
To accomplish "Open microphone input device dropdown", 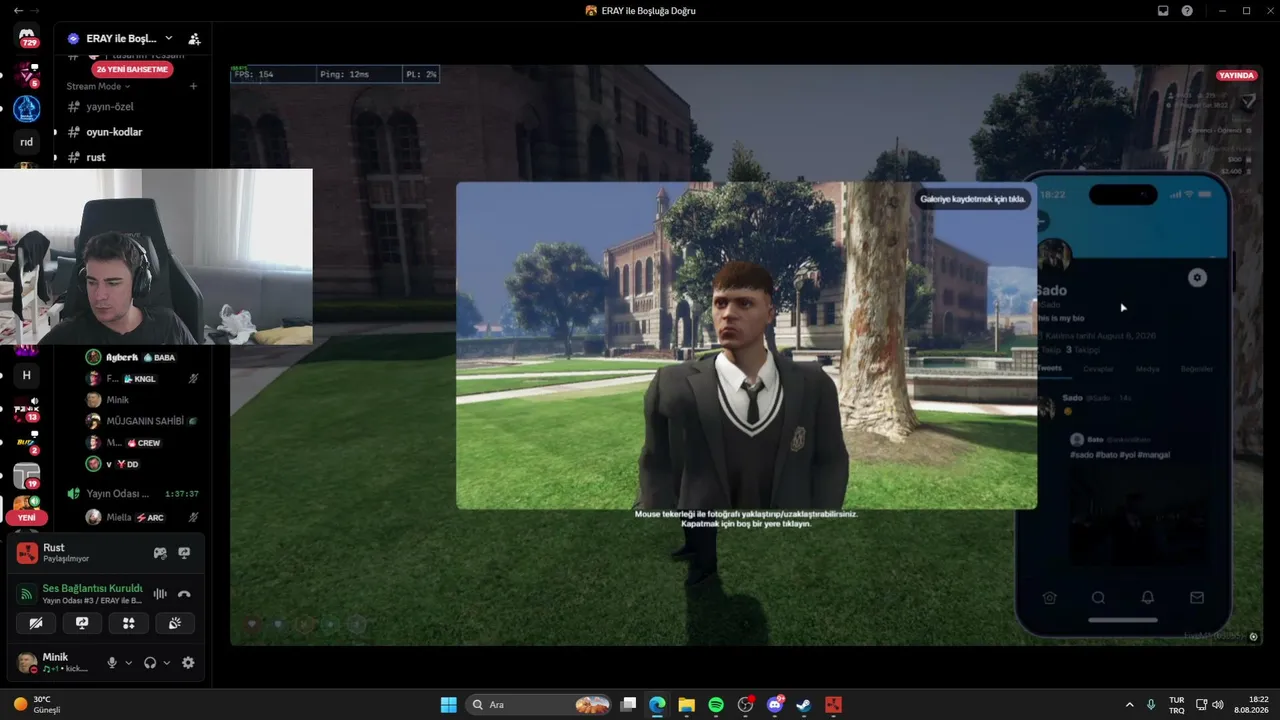I will click(129, 663).
